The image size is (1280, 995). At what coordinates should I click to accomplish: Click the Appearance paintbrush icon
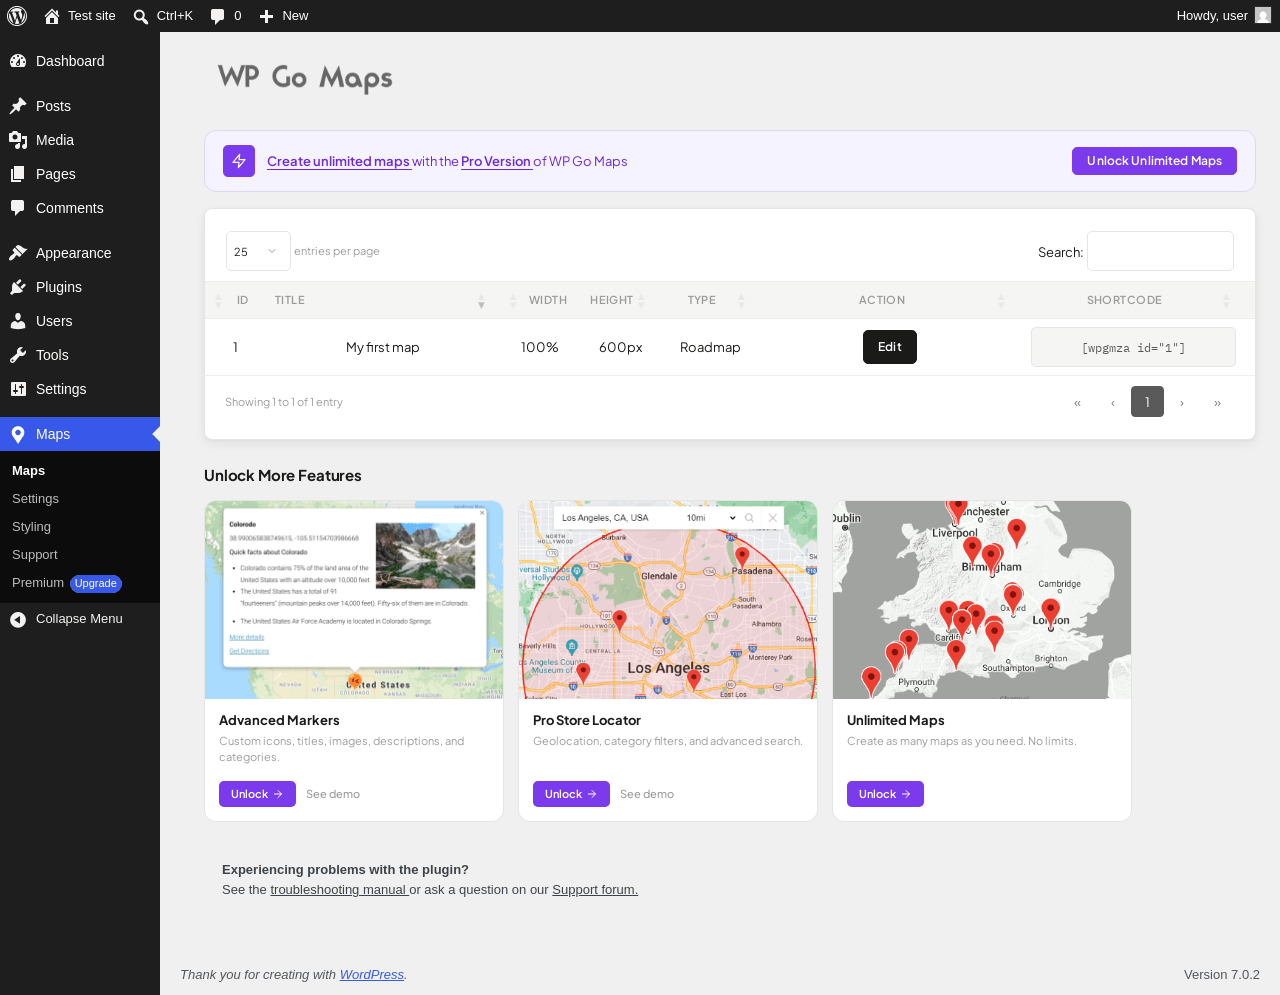18,253
